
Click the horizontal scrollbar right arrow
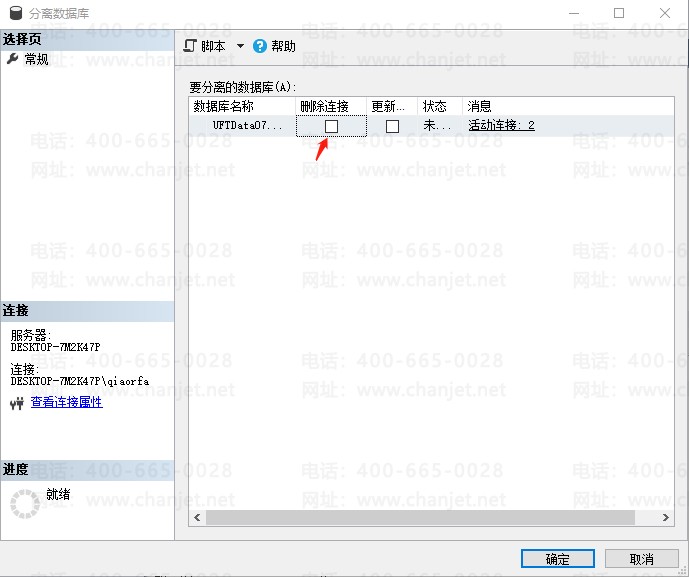[664, 517]
